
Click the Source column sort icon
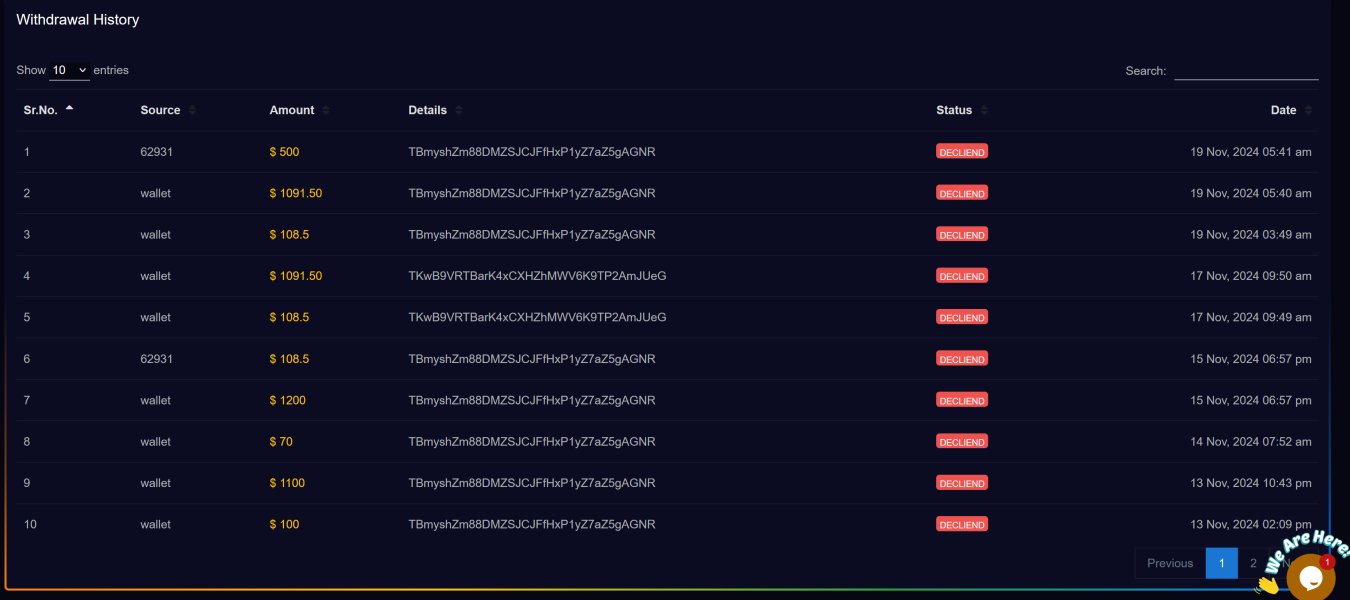pyautogui.click(x=192, y=110)
